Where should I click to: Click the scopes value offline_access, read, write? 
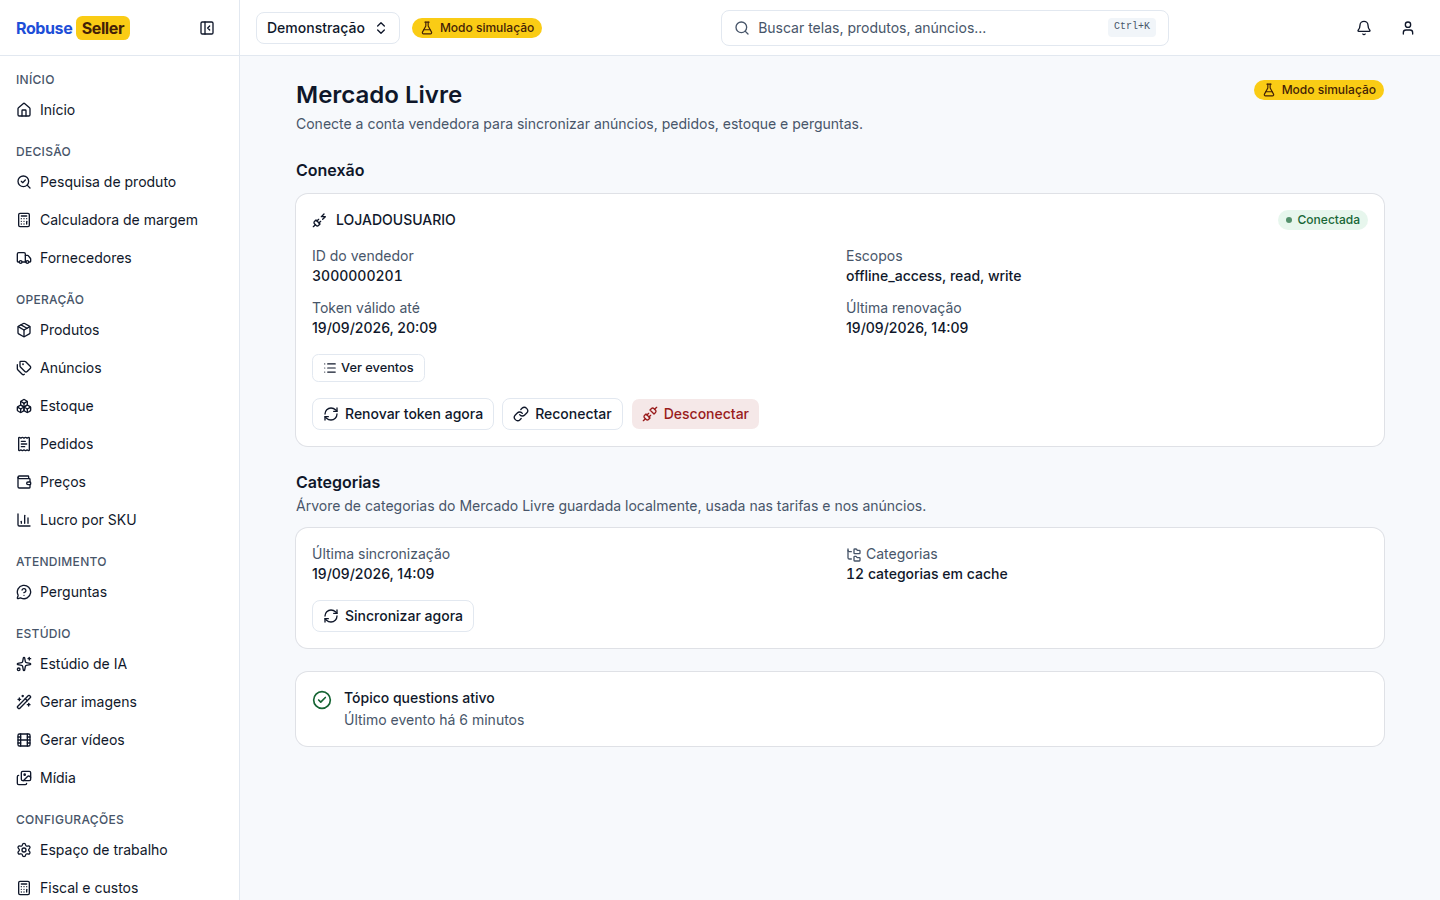[x=934, y=276]
